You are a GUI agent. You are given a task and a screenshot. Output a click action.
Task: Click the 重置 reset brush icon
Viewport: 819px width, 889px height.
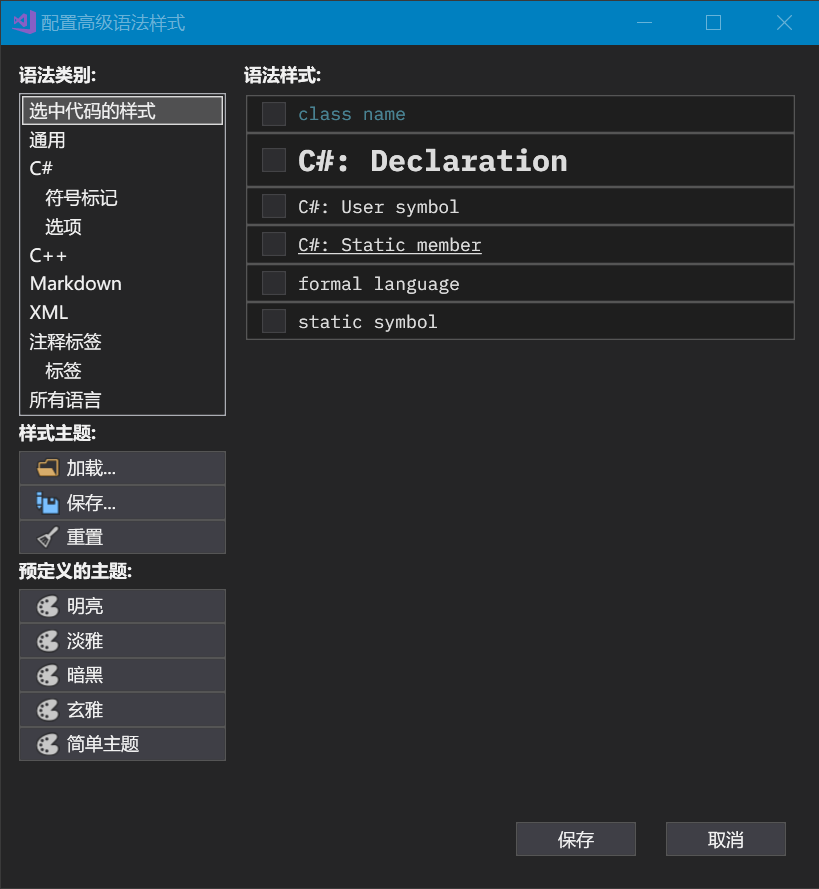click(47, 537)
